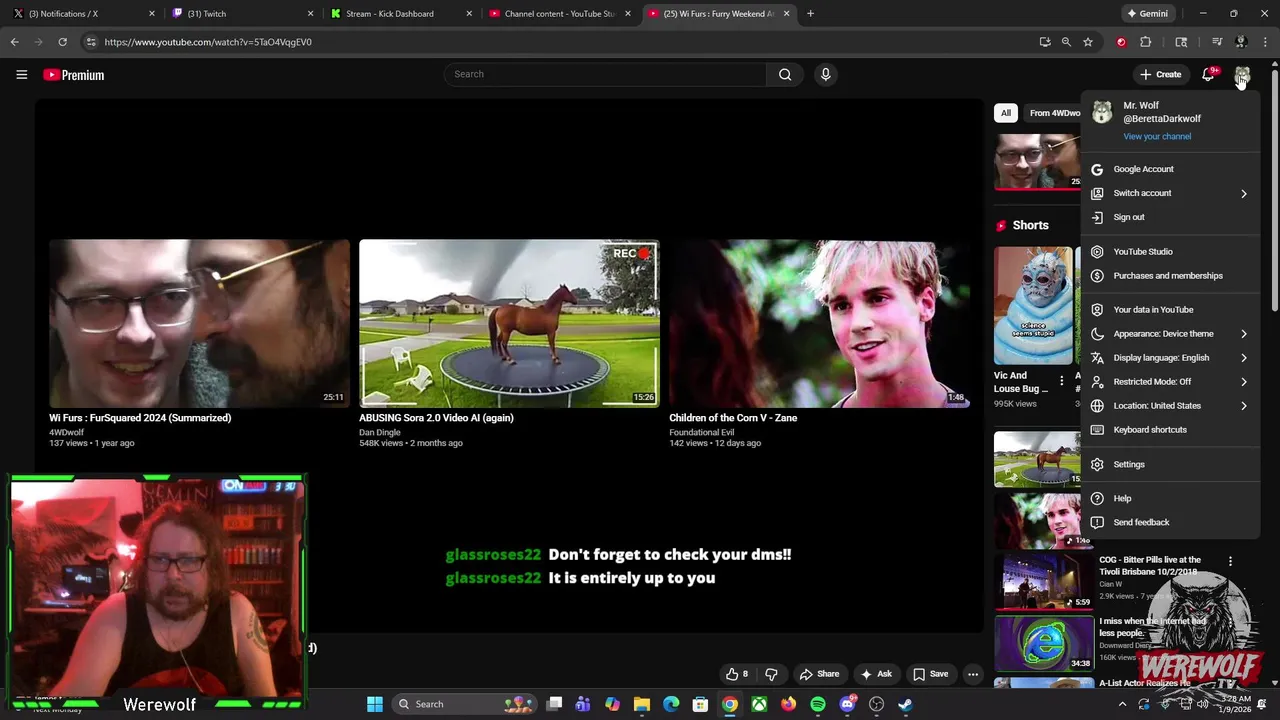Click View your channel link

(x=1157, y=137)
